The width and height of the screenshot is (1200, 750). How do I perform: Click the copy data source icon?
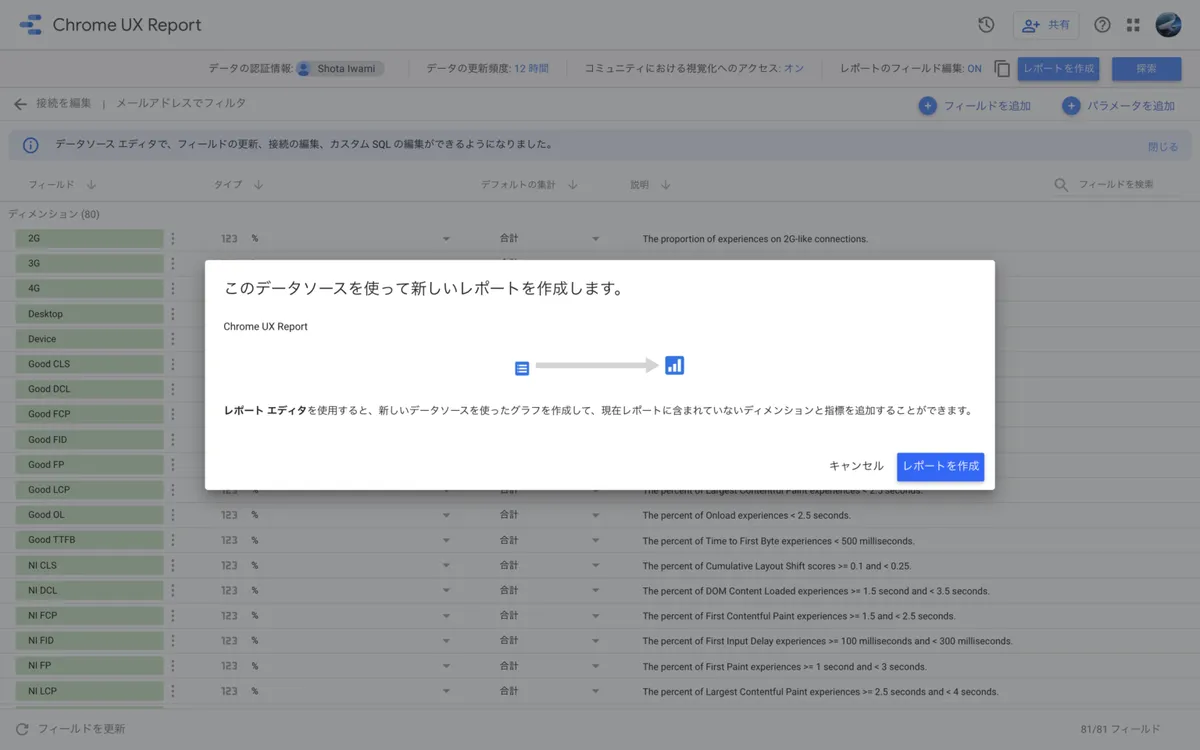click(1002, 69)
